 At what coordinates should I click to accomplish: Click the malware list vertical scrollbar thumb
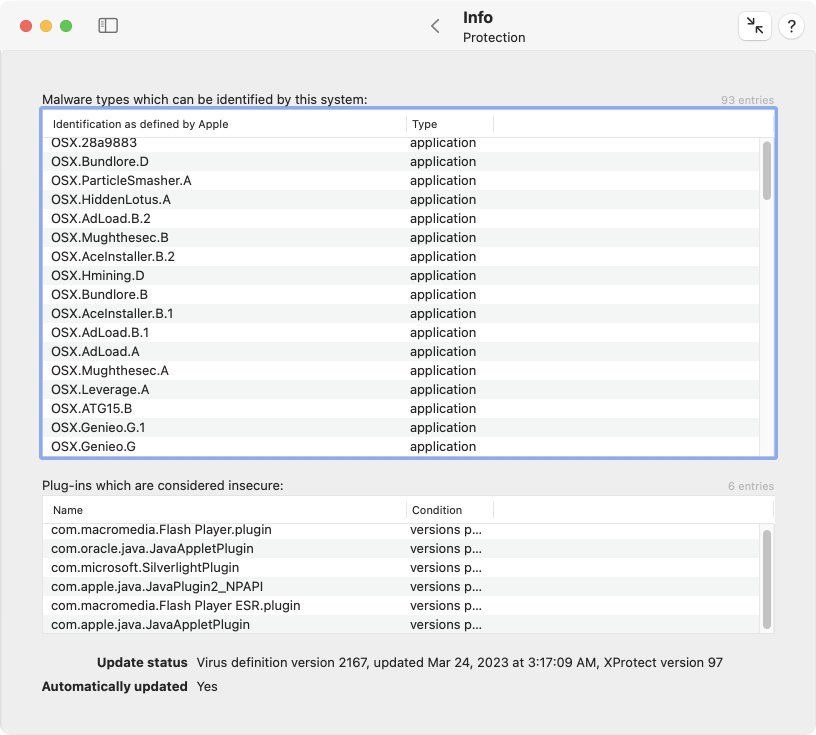click(767, 171)
